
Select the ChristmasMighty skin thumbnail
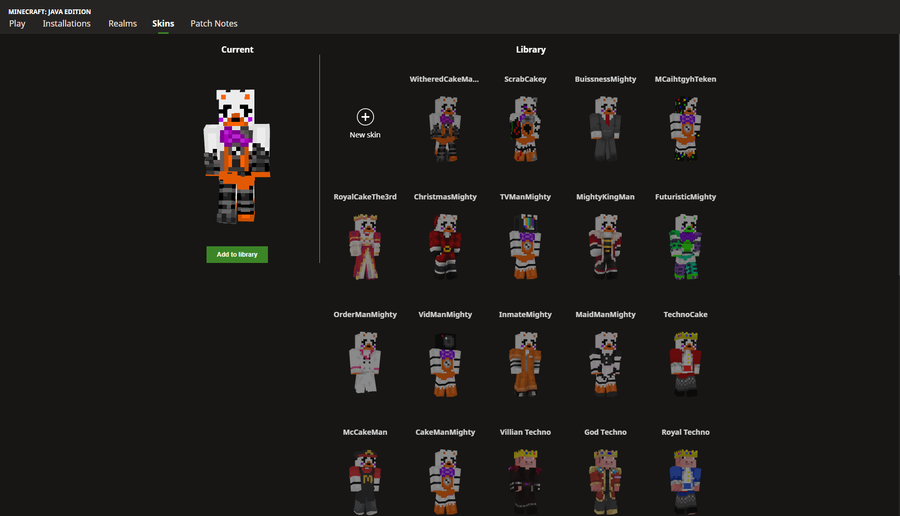pyautogui.click(x=445, y=247)
